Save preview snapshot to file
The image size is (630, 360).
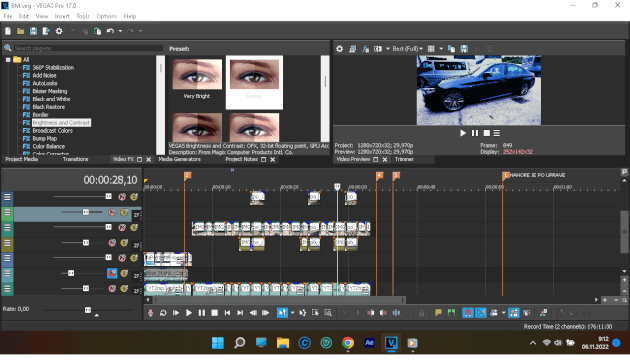pos(464,49)
